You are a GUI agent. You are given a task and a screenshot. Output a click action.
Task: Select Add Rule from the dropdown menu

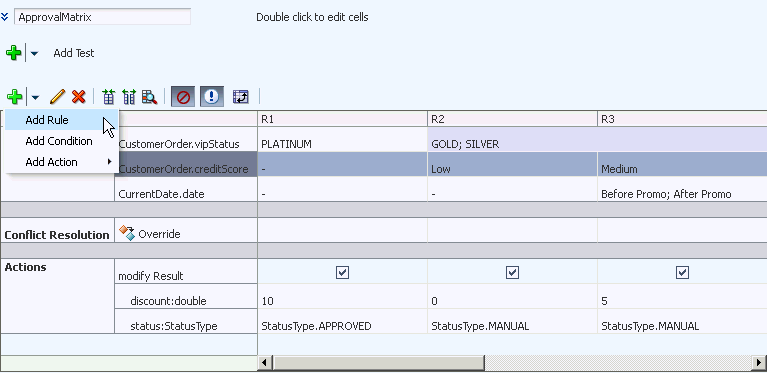(x=62, y=120)
